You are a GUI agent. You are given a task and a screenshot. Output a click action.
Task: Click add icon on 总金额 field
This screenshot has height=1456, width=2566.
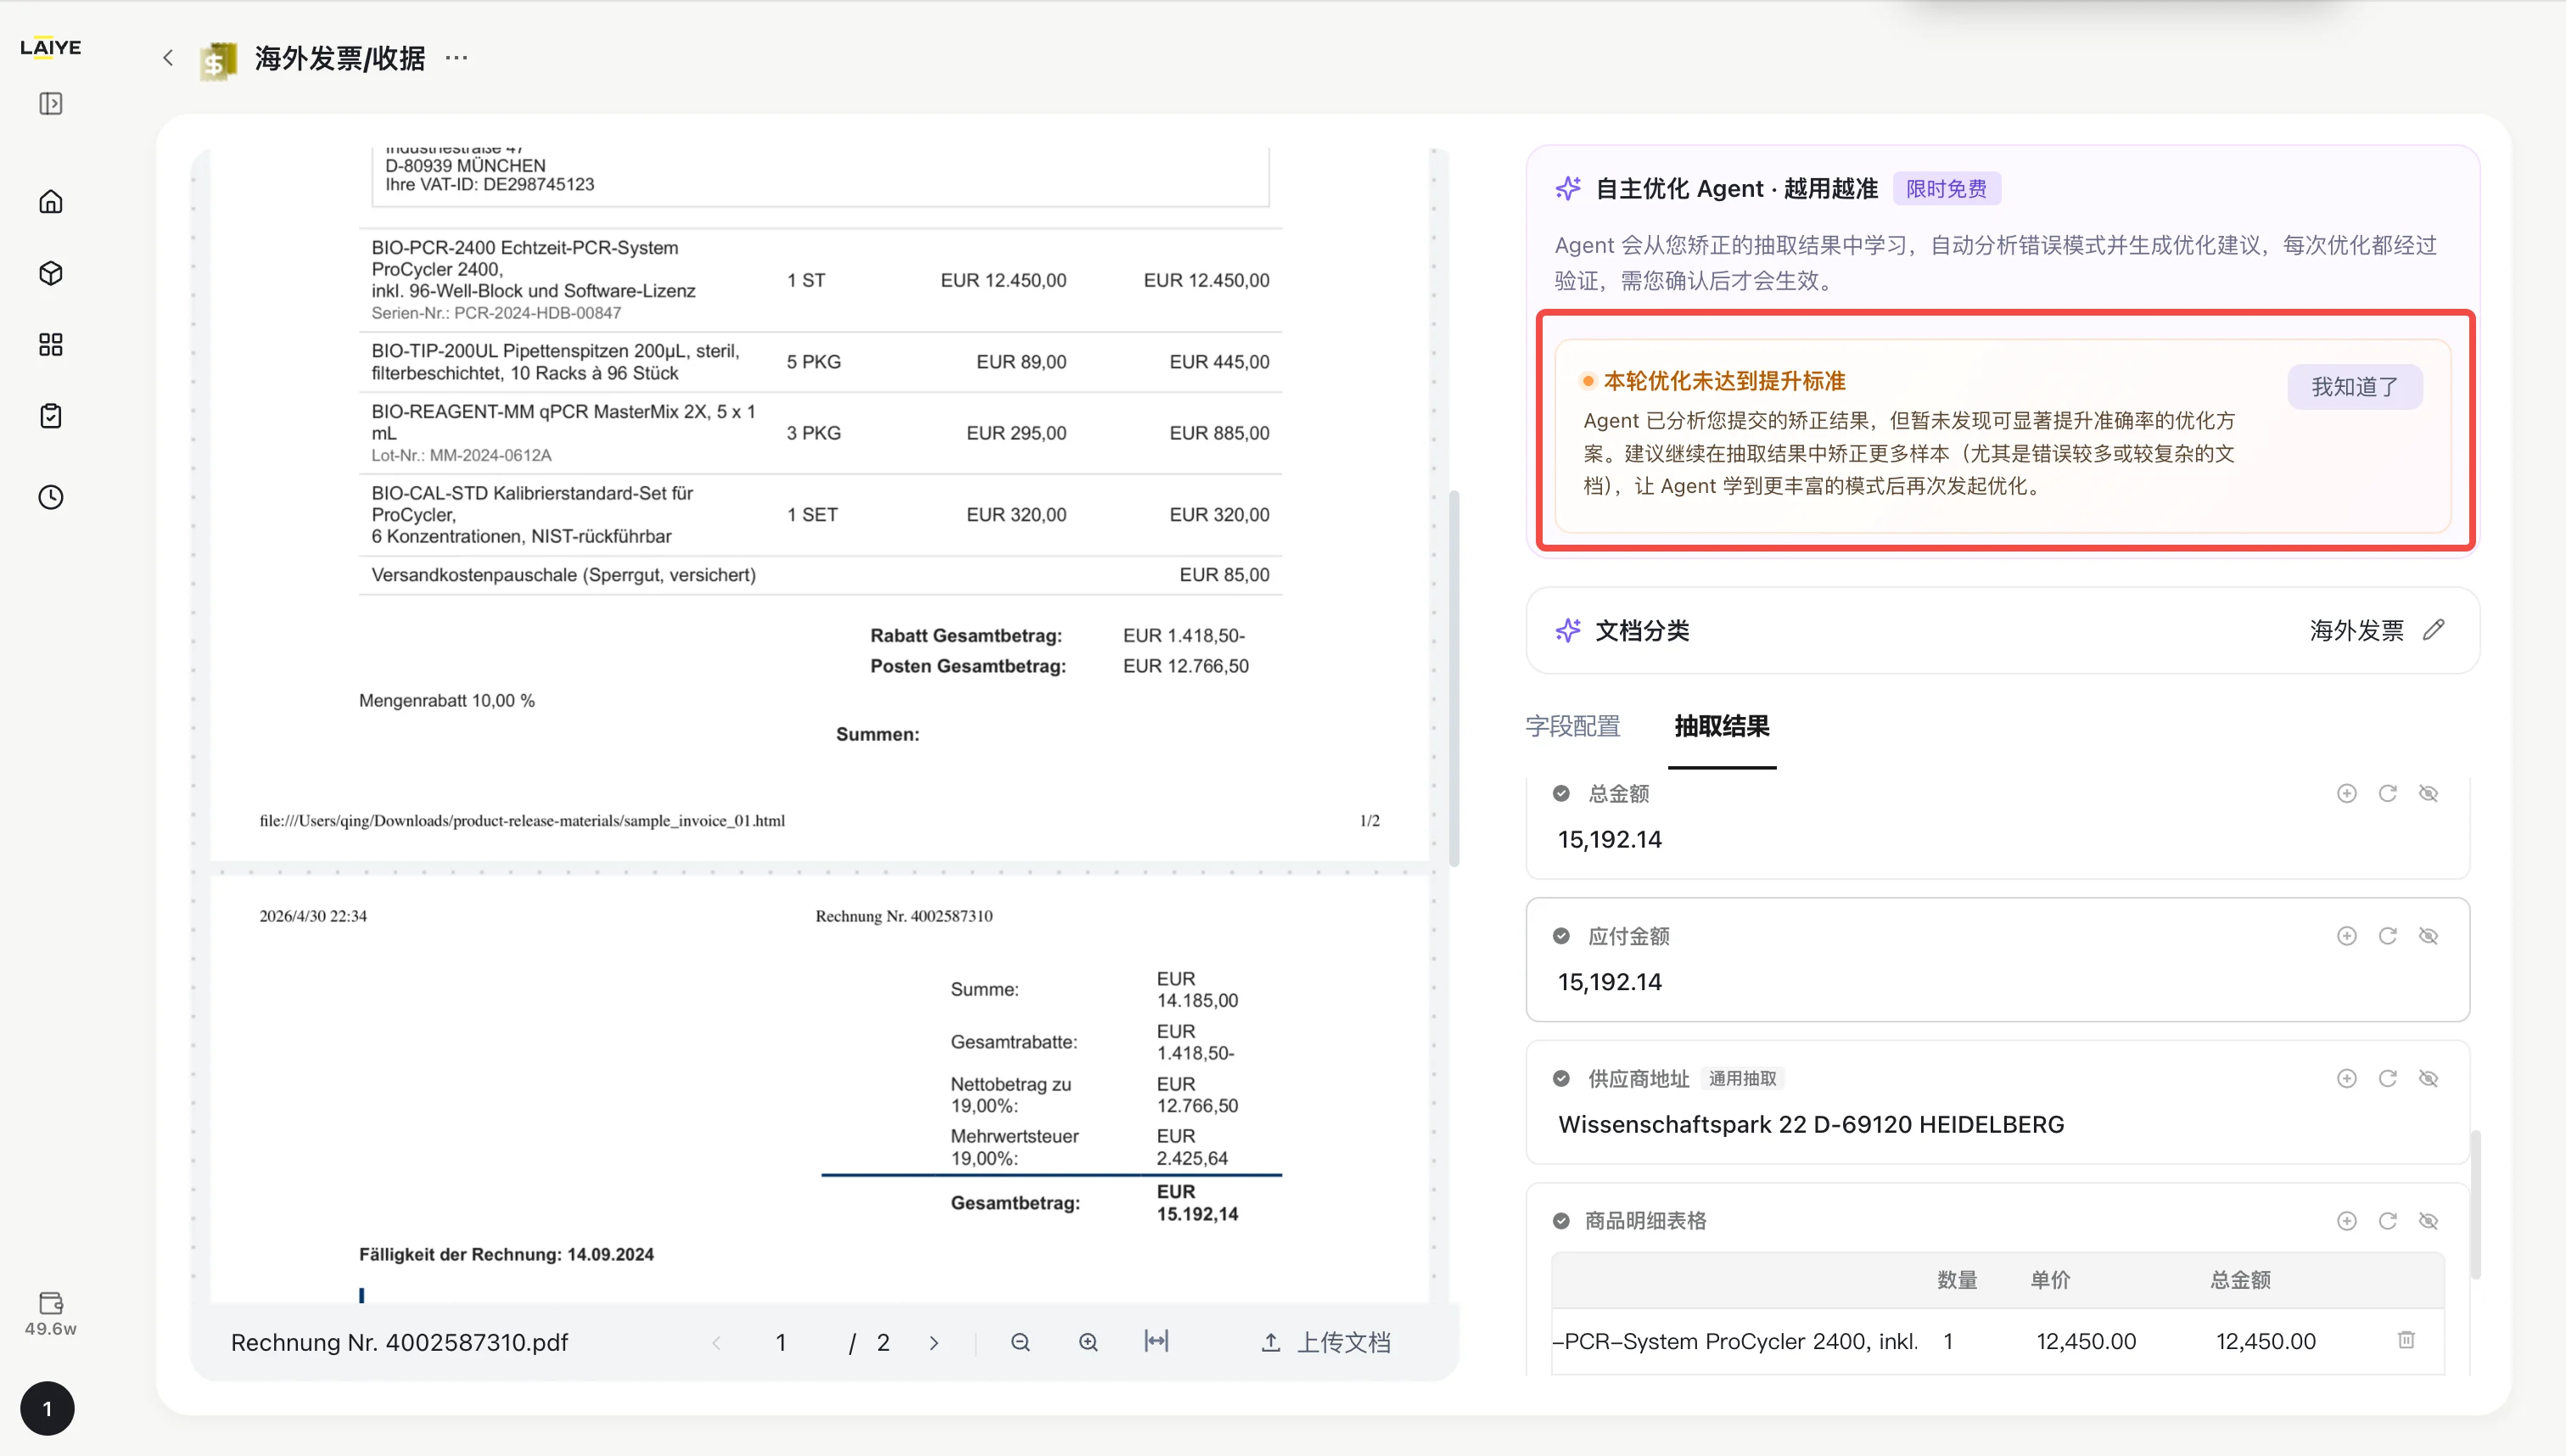(2346, 793)
